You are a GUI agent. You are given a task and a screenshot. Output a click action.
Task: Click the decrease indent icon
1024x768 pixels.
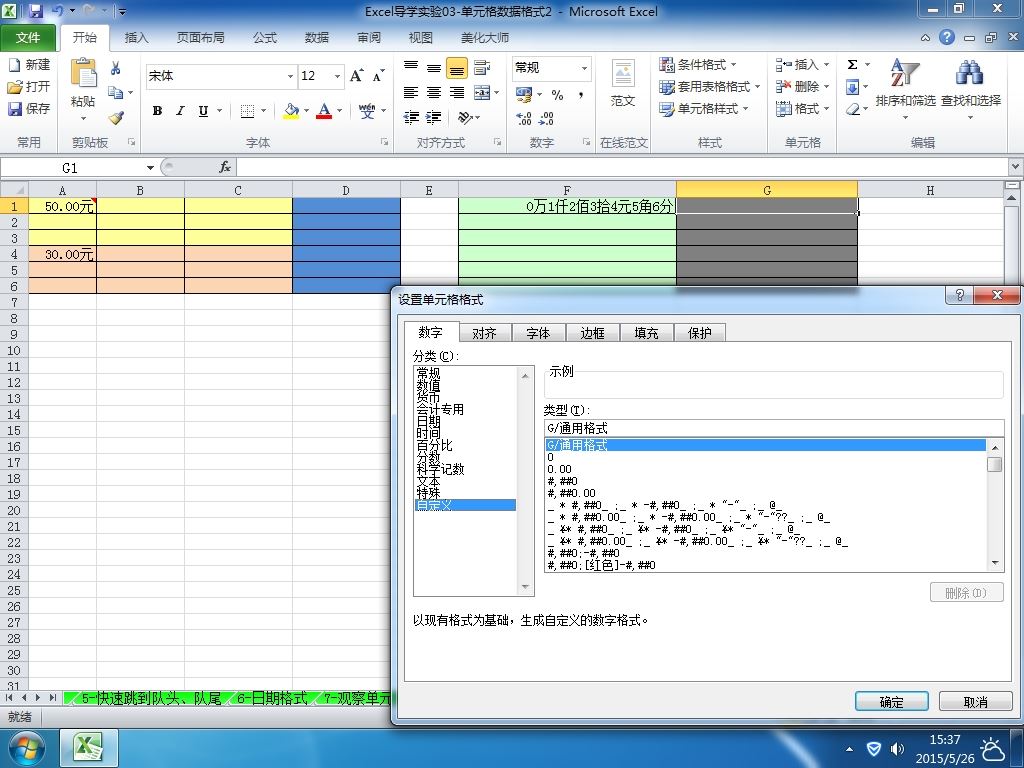pyautogui.click(x=411, y=118)
